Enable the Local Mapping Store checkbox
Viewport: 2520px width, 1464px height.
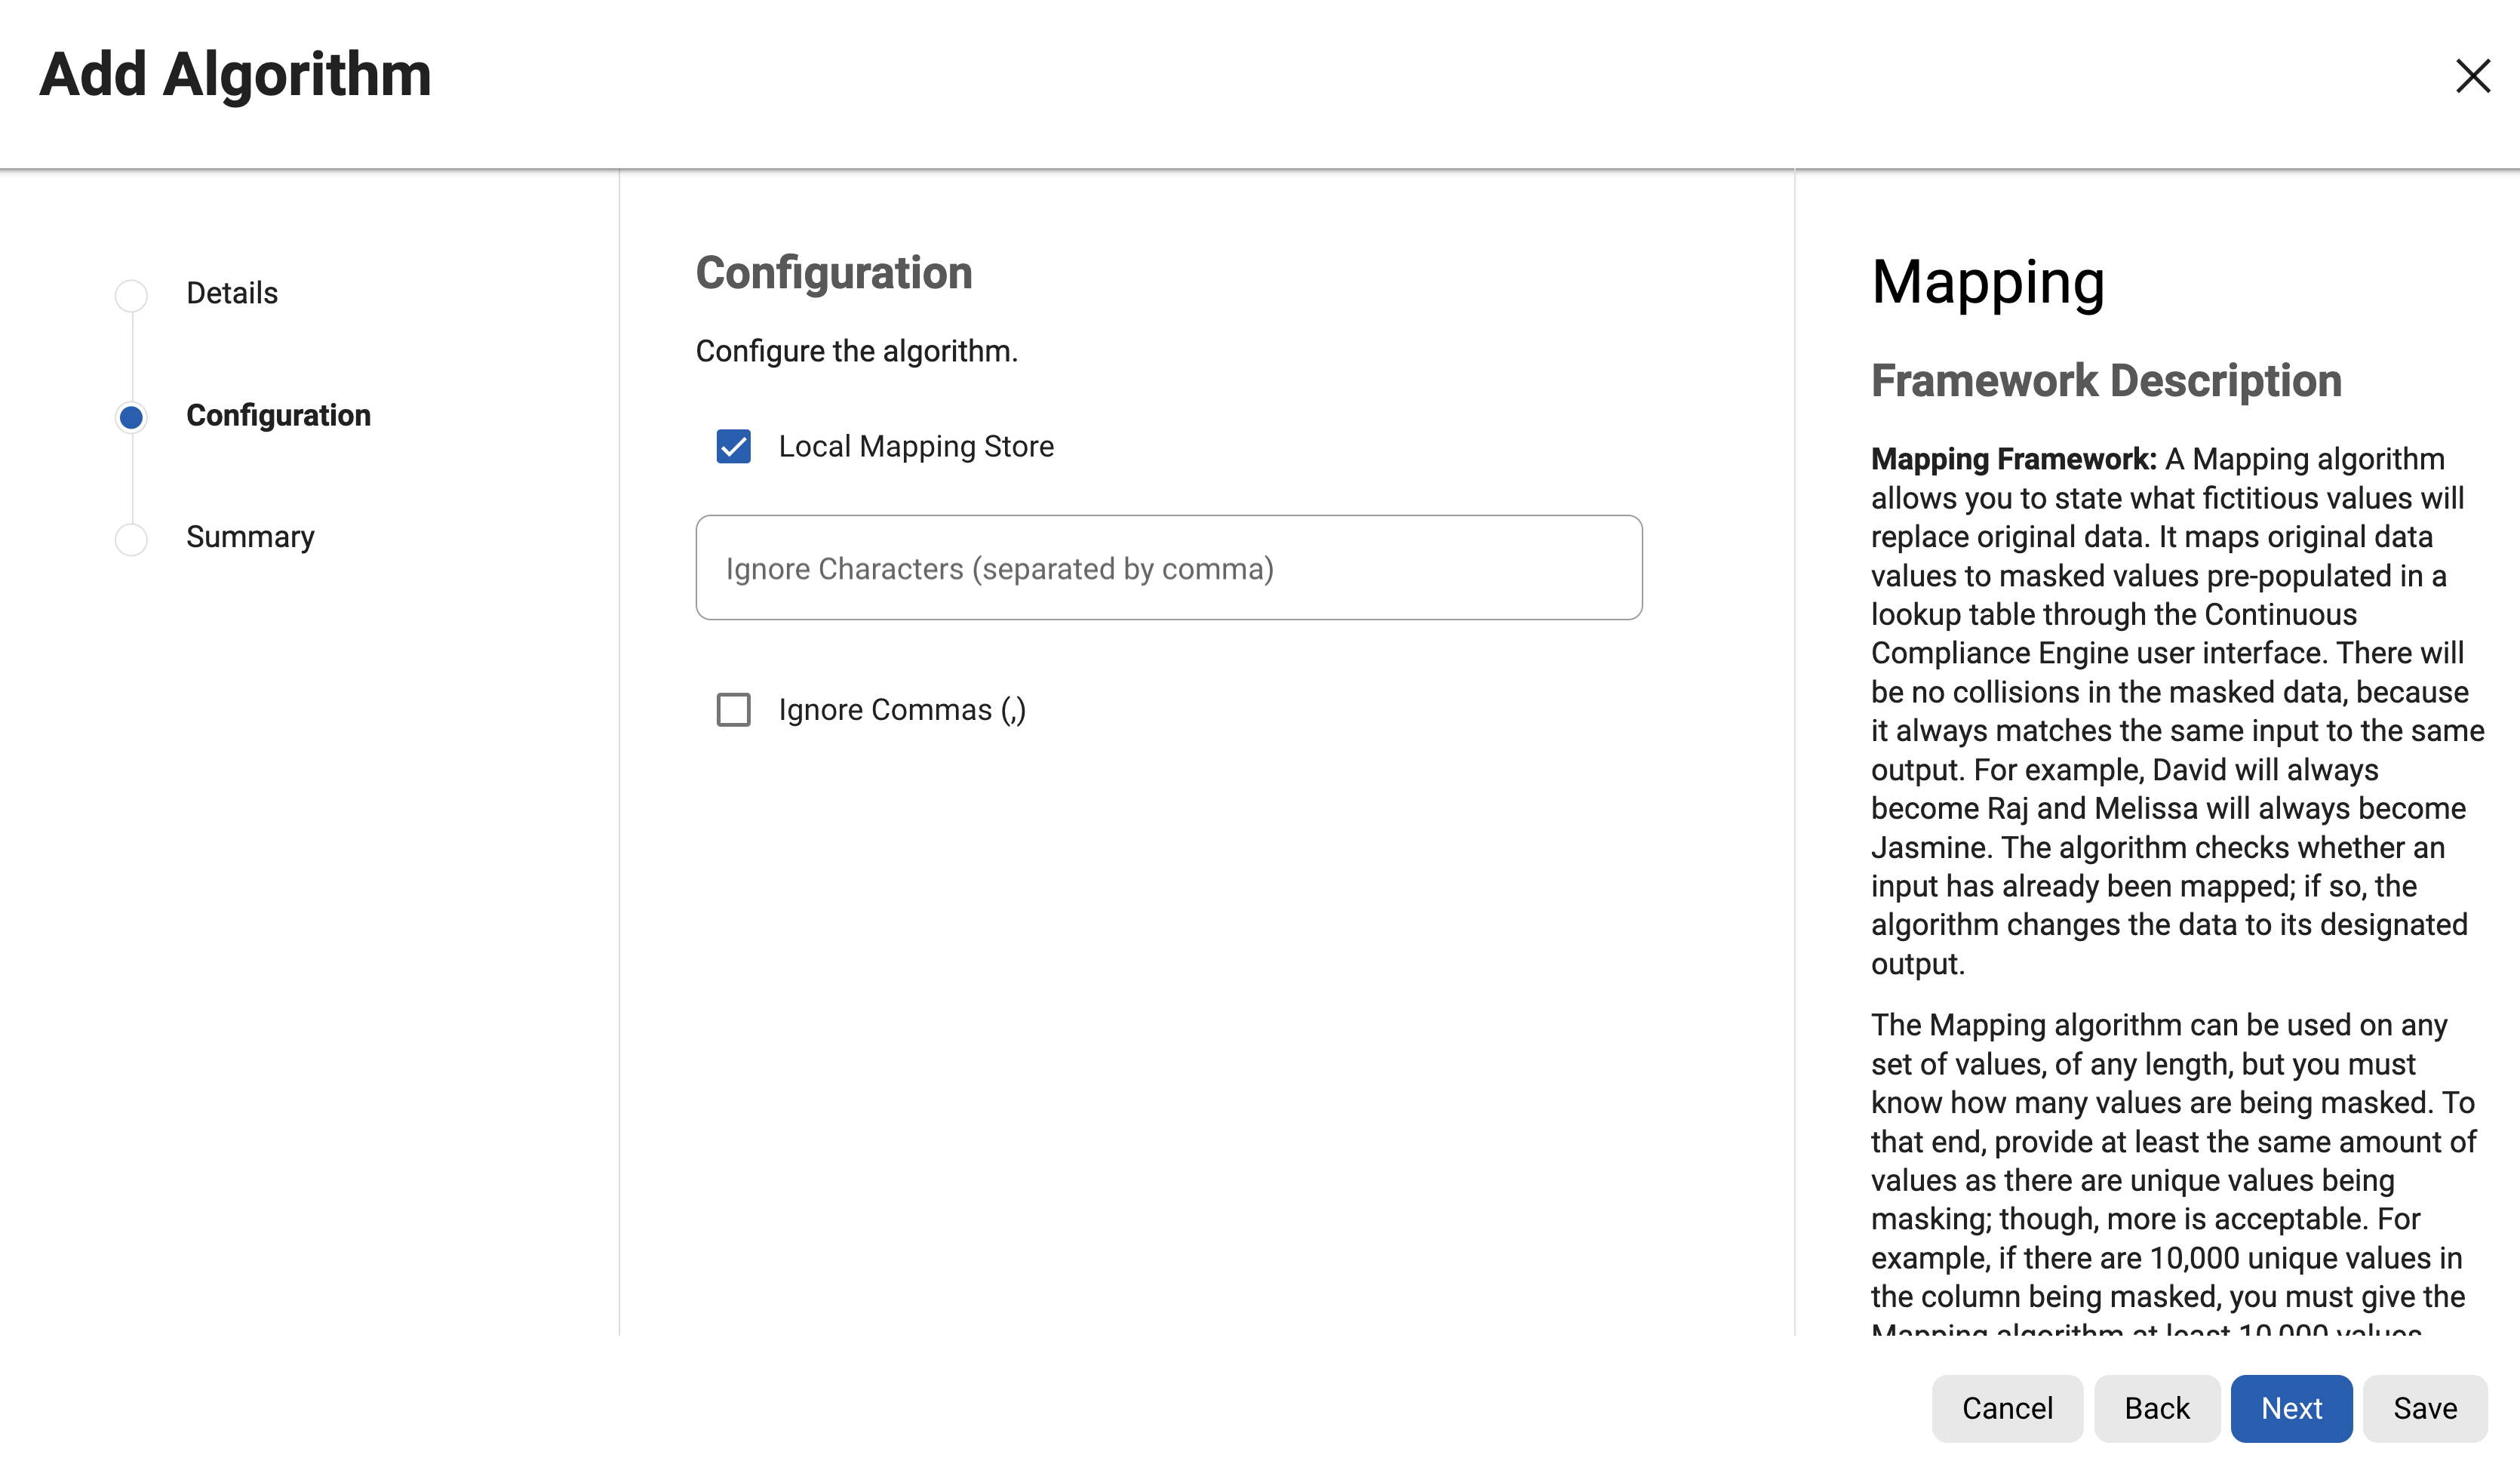733,448
